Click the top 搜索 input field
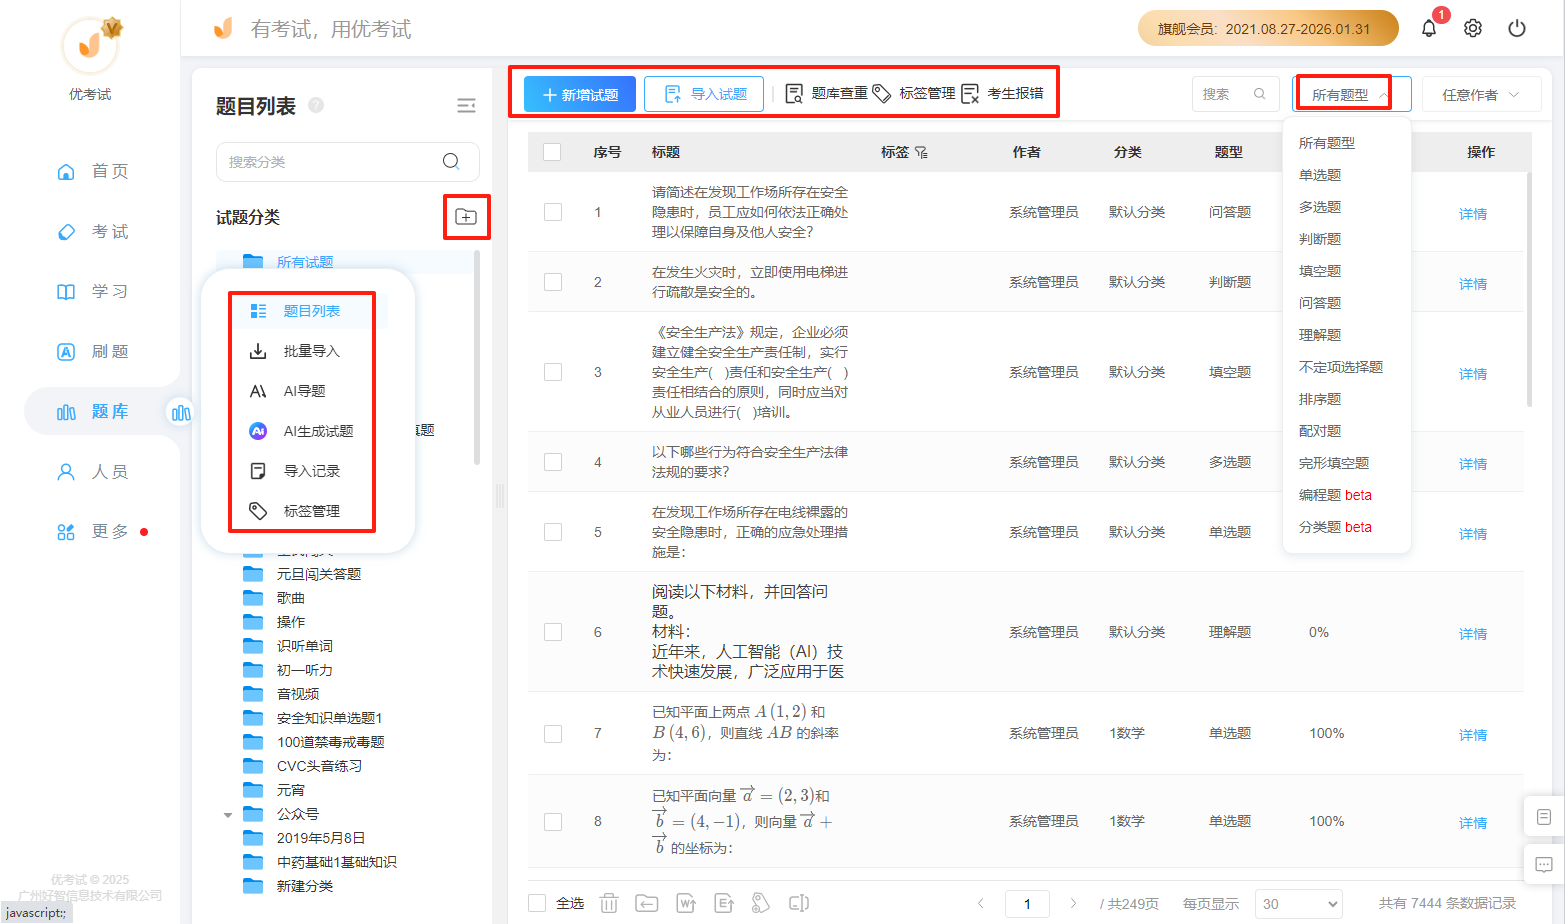The image size is (1565, 924). tap(1235, 94)
